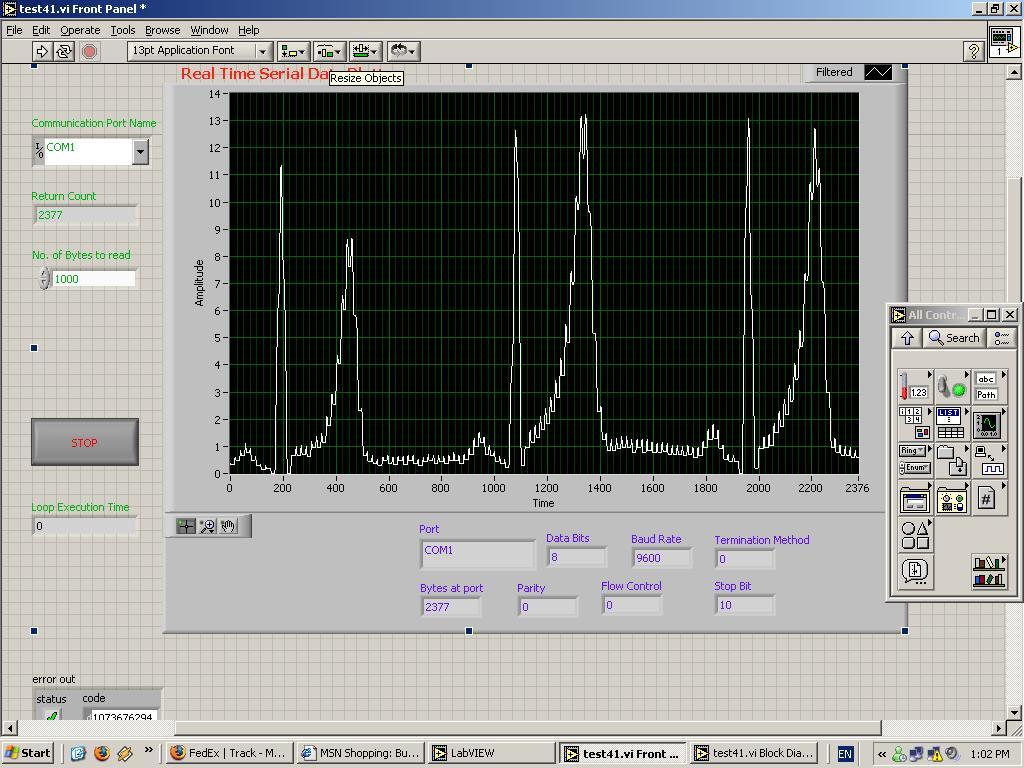Enable the graph panning hand tool
The height and width of the screenshot is (768, 1024).
point(228,526)
